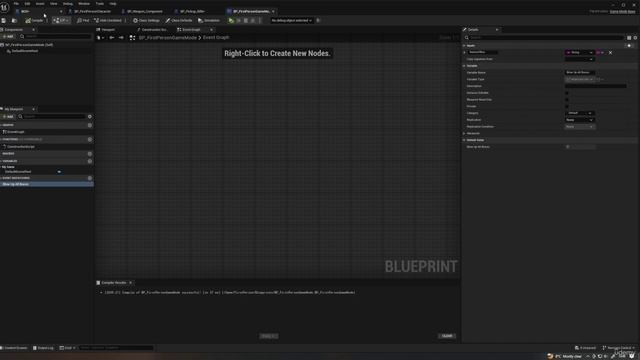Add a new function with the plus icon
This screenshot has height=360, width=640.
tap(90, 140)
